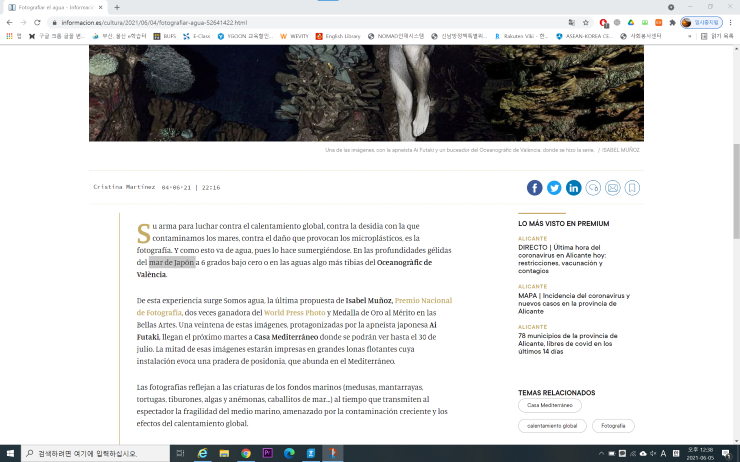
Task: Open Chrome from the Windows taskbar
Action: coord(245,453)
